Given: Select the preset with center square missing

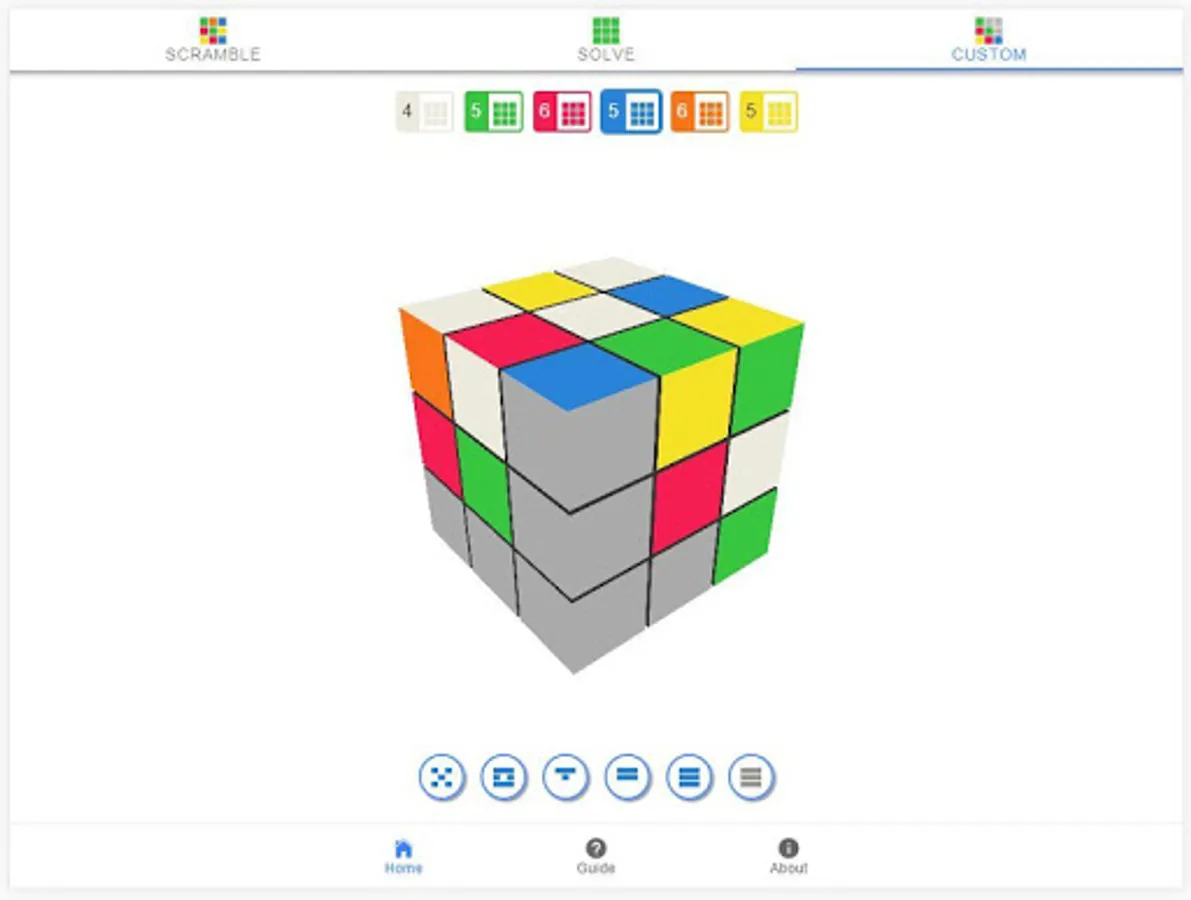Looking at the screenshot, I should (x=504, y=777).
